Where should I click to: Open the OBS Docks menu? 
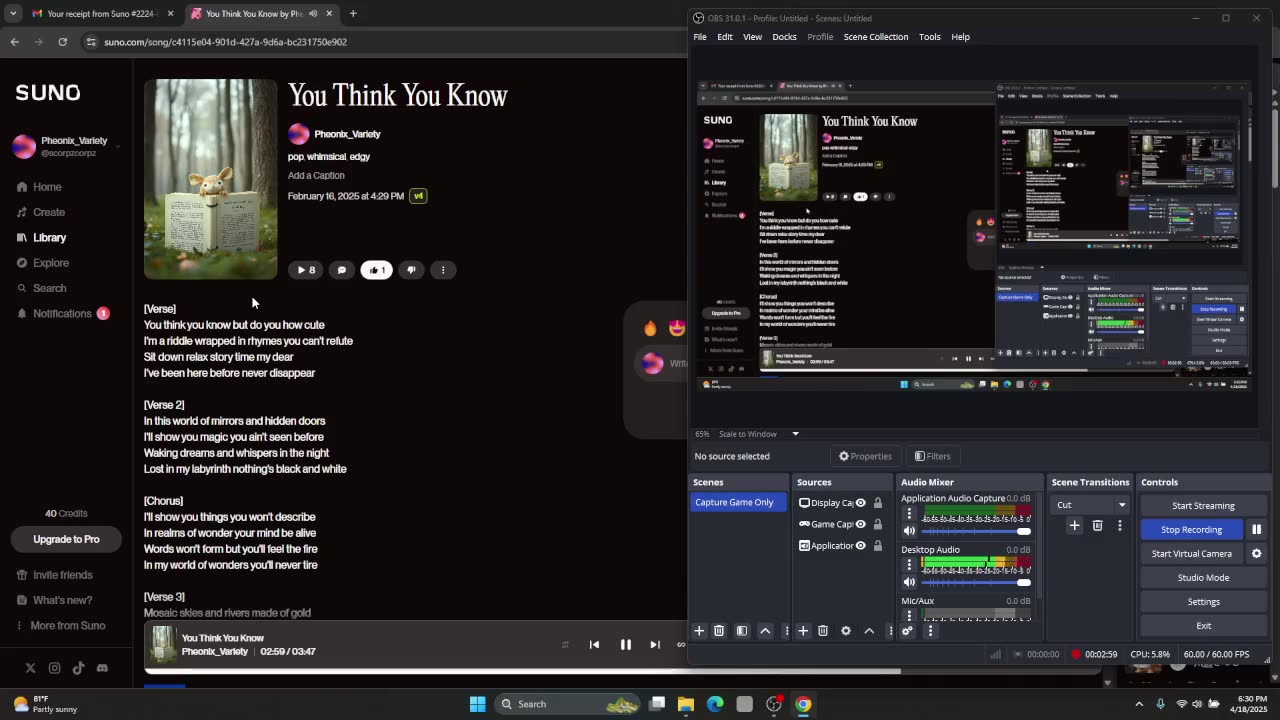[784, 37]
